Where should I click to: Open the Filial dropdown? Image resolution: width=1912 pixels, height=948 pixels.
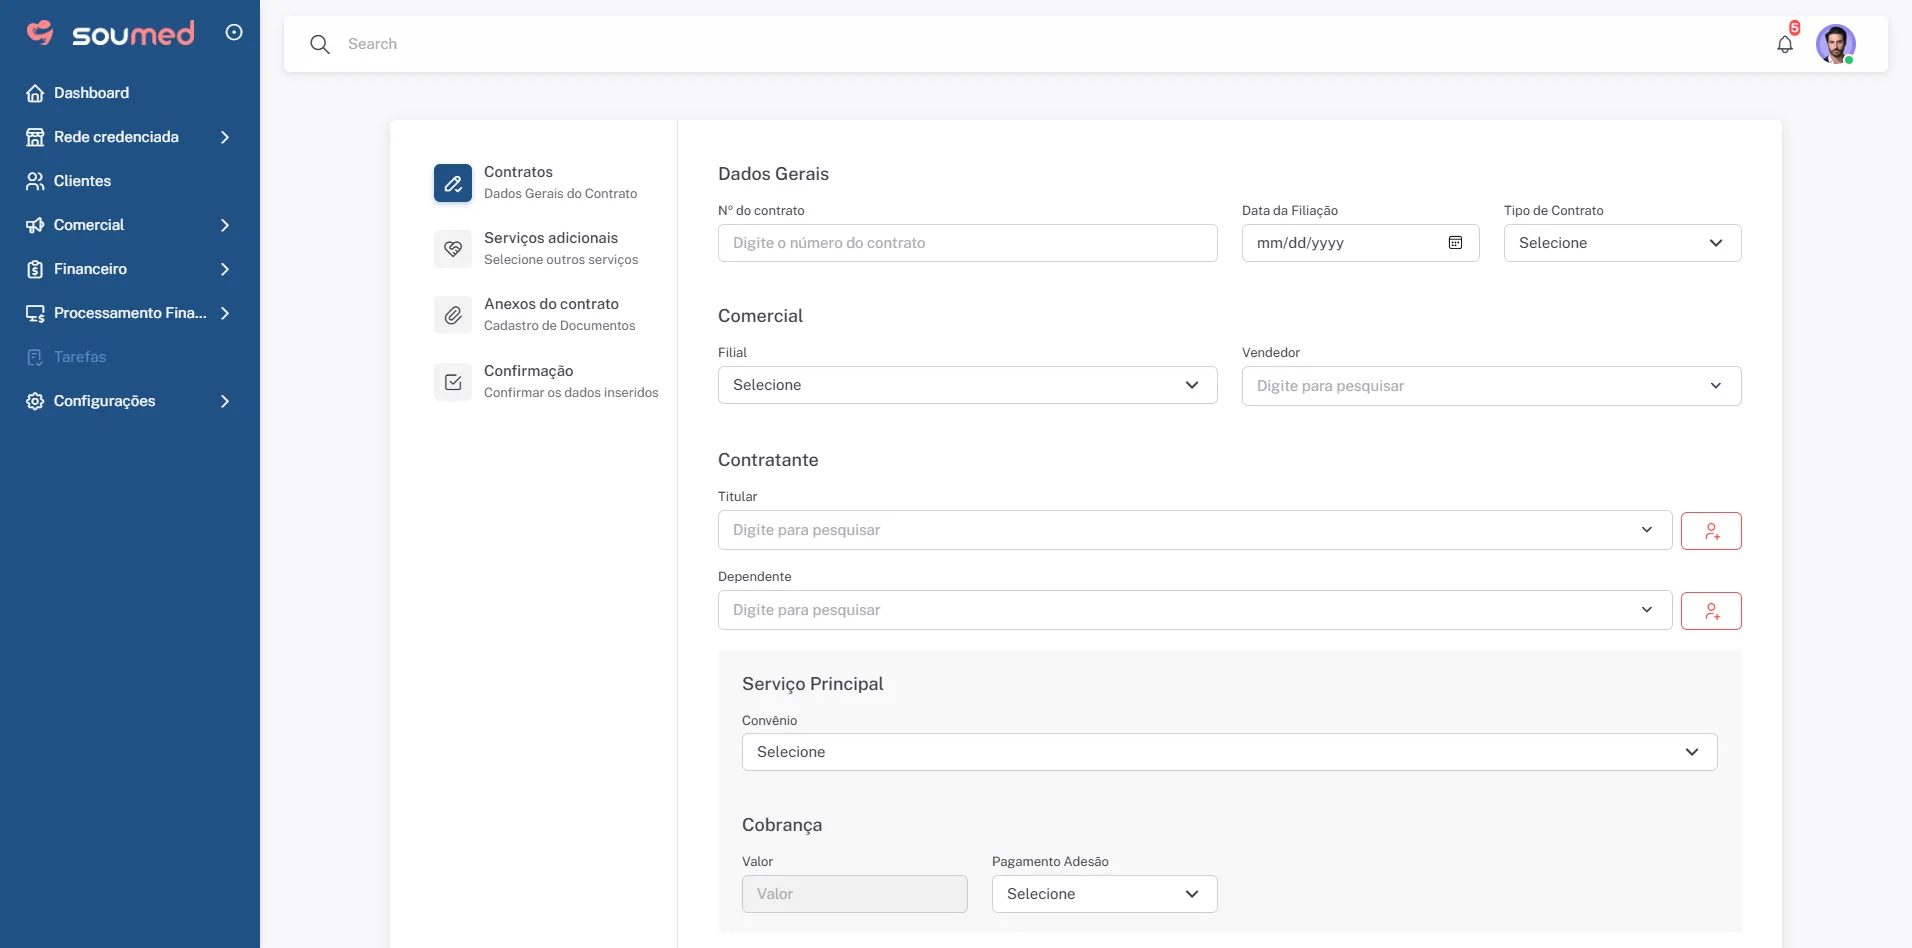(967, 385)
